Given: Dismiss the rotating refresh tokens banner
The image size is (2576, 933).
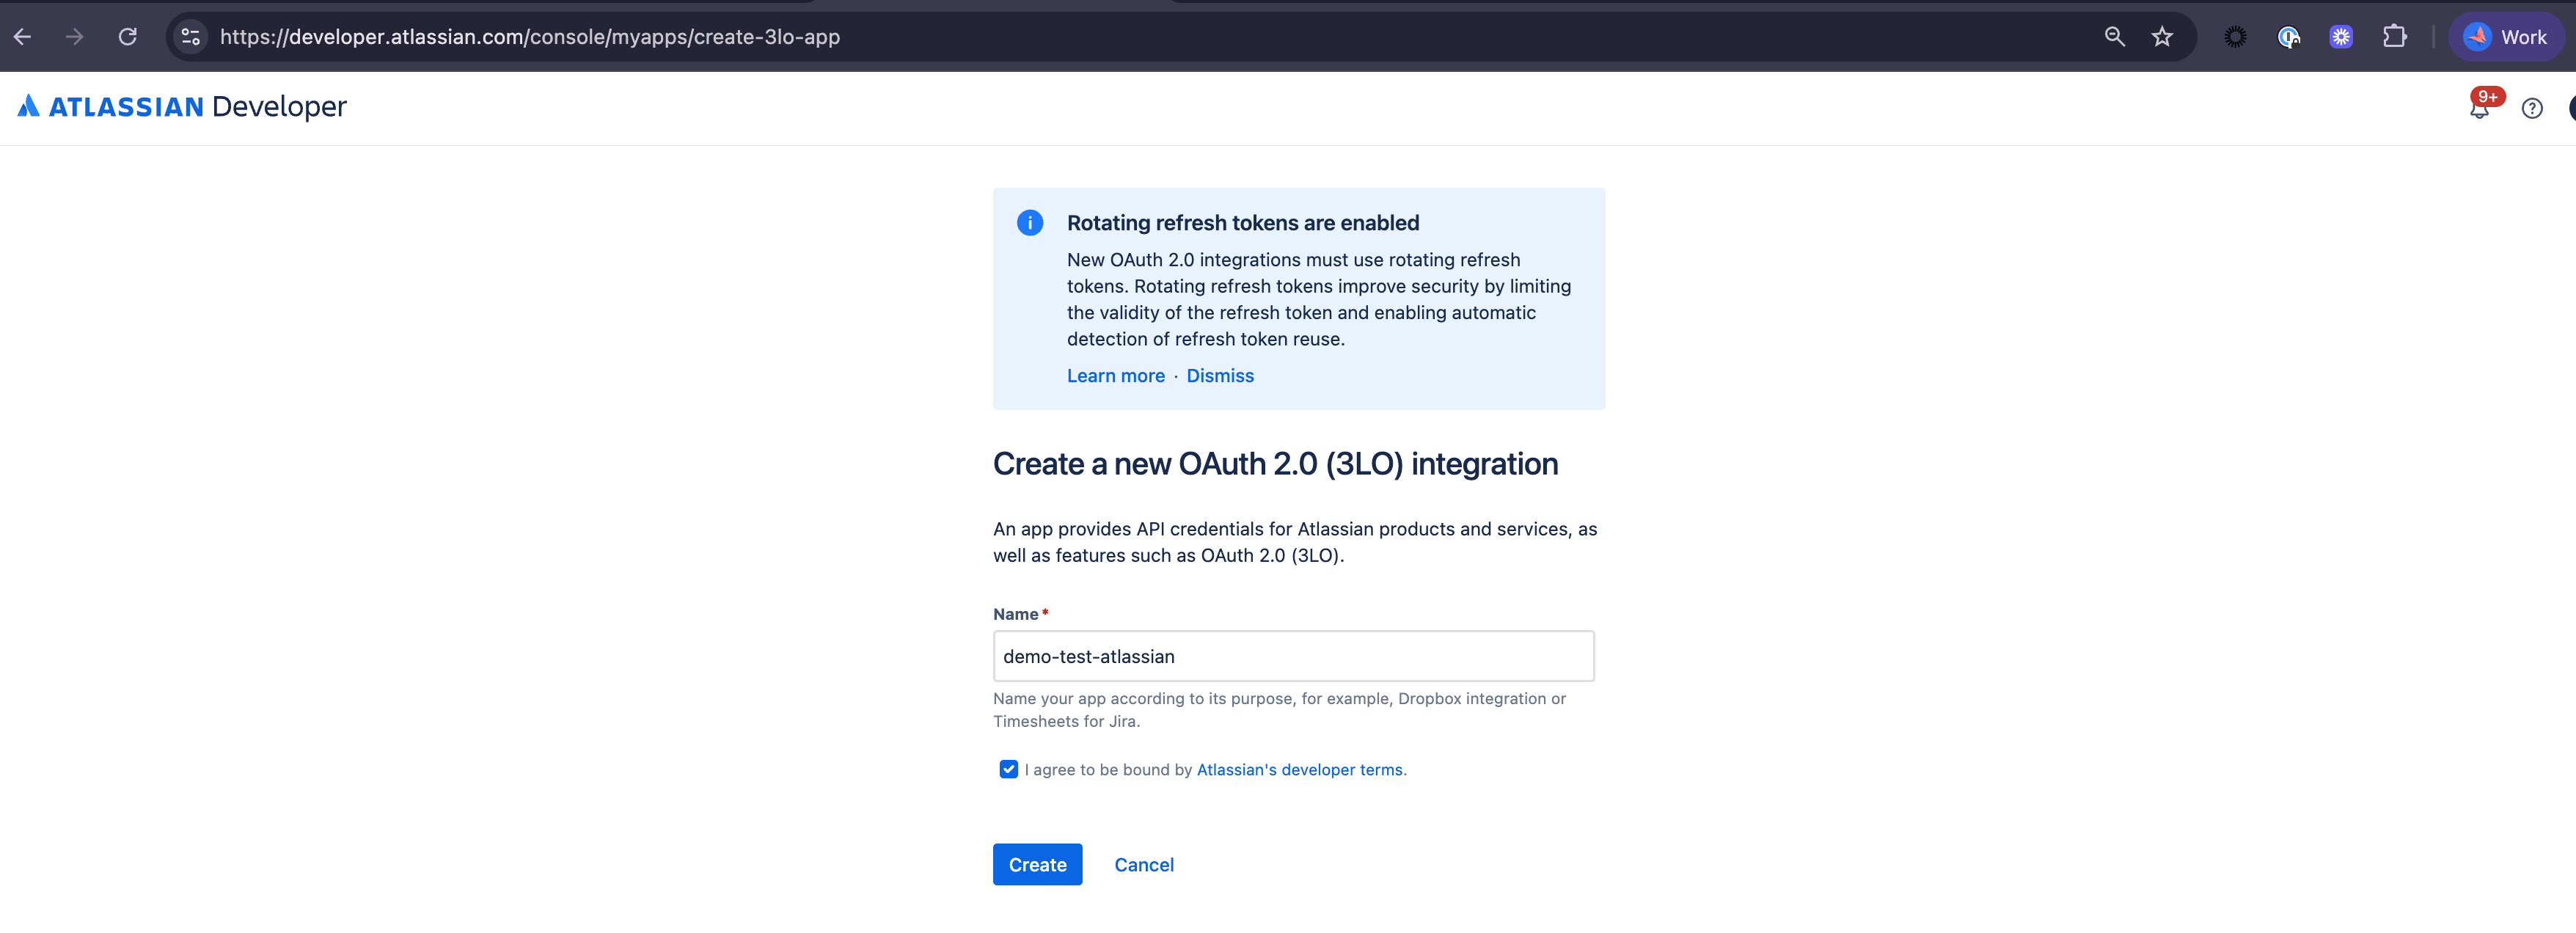Looking at the screenshot, I should click(1219, 376).
